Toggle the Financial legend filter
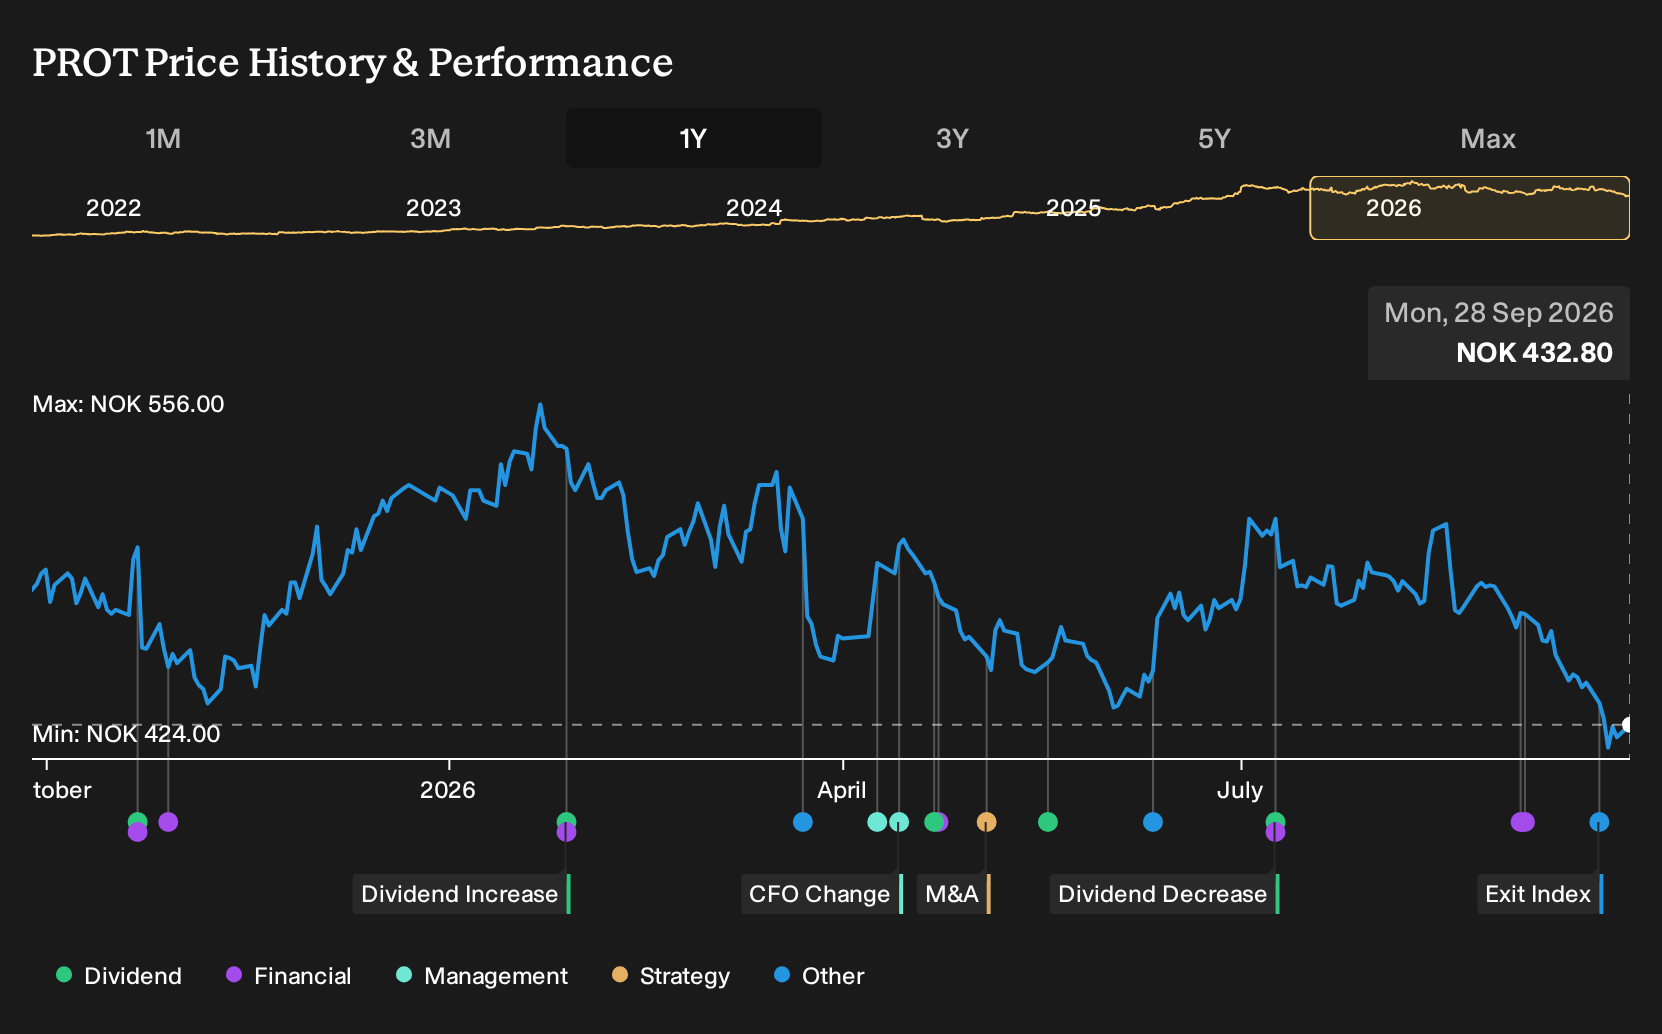The height and width of the screenshot is (1034, 1662). [x=289, y=976]
